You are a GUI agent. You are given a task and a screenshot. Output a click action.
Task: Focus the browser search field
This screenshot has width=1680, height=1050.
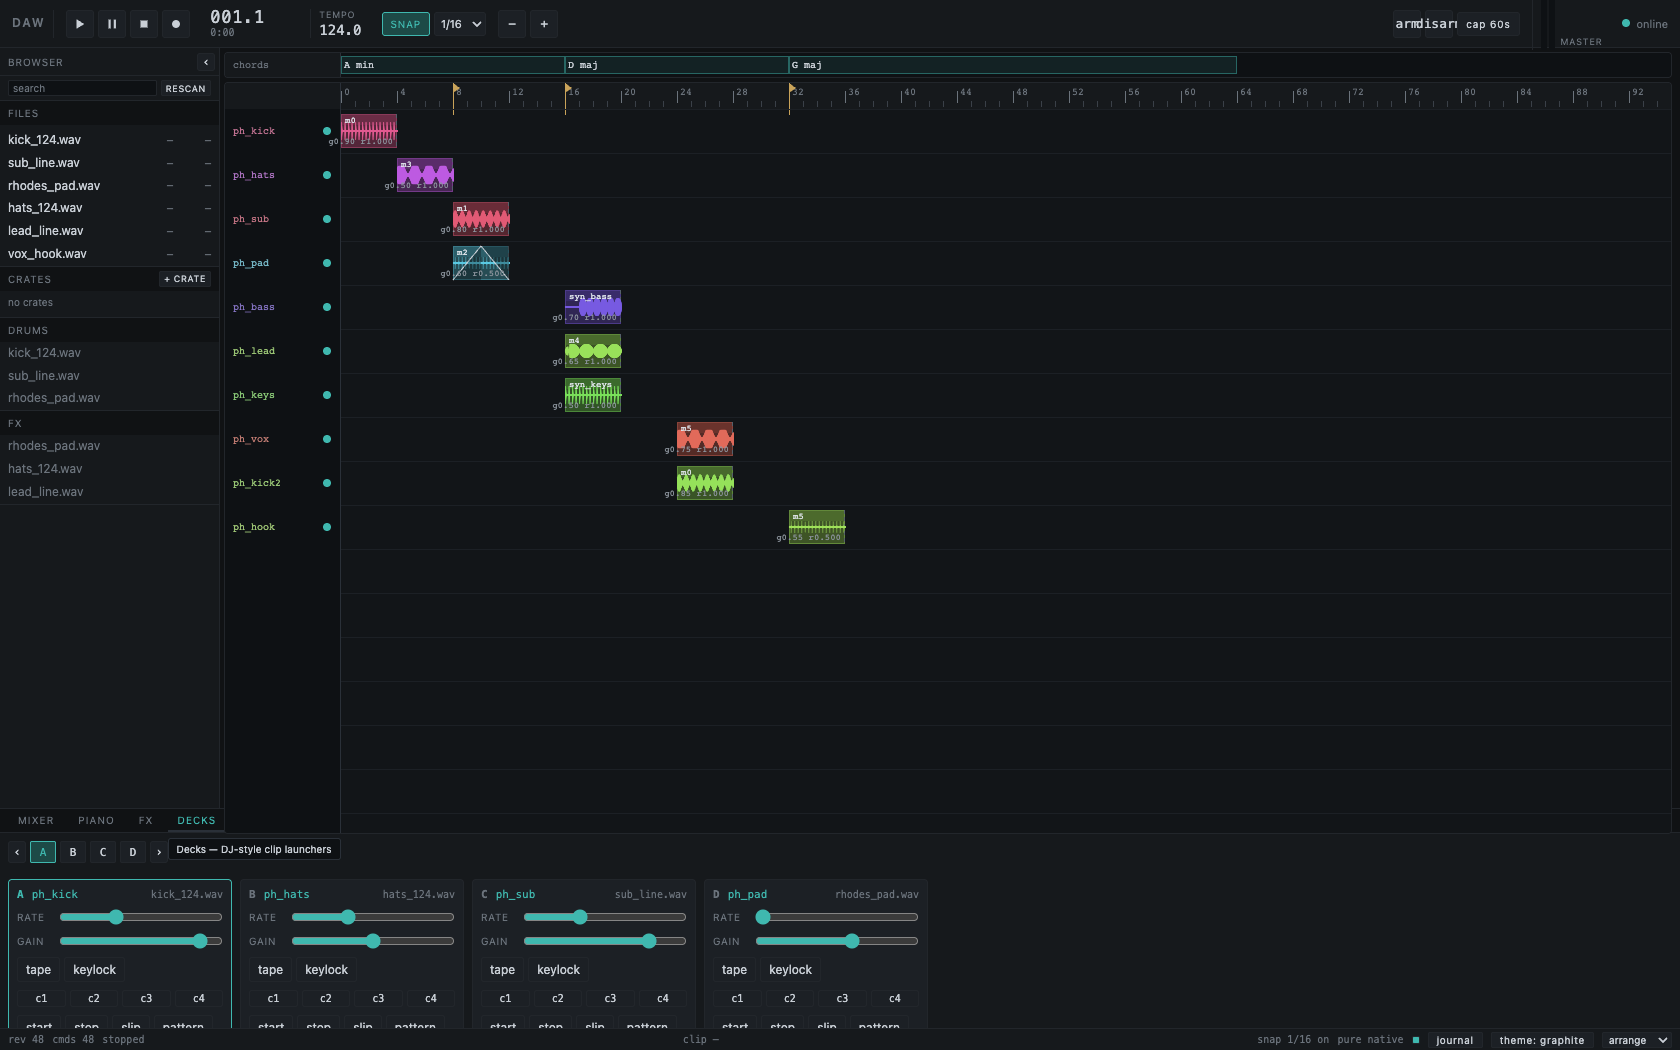click(x=82, y=89)
